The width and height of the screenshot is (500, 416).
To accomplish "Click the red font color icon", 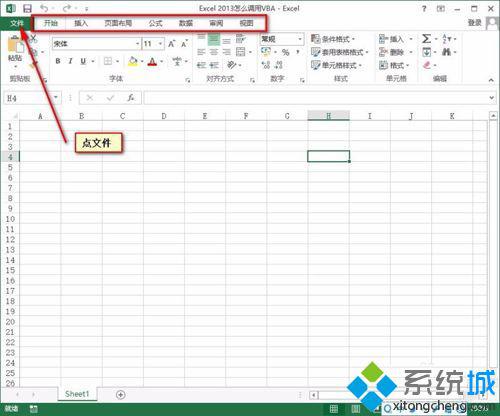I will (152, 61).
